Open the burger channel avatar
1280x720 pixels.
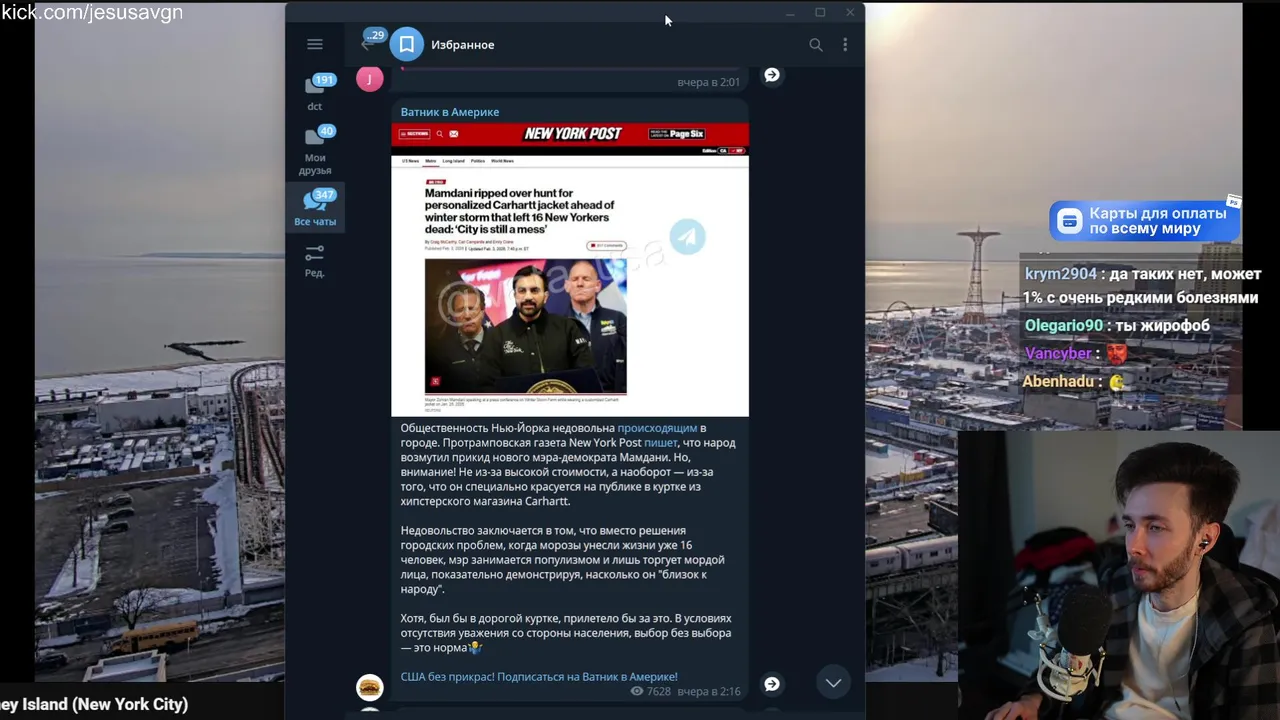coord(370,687)
